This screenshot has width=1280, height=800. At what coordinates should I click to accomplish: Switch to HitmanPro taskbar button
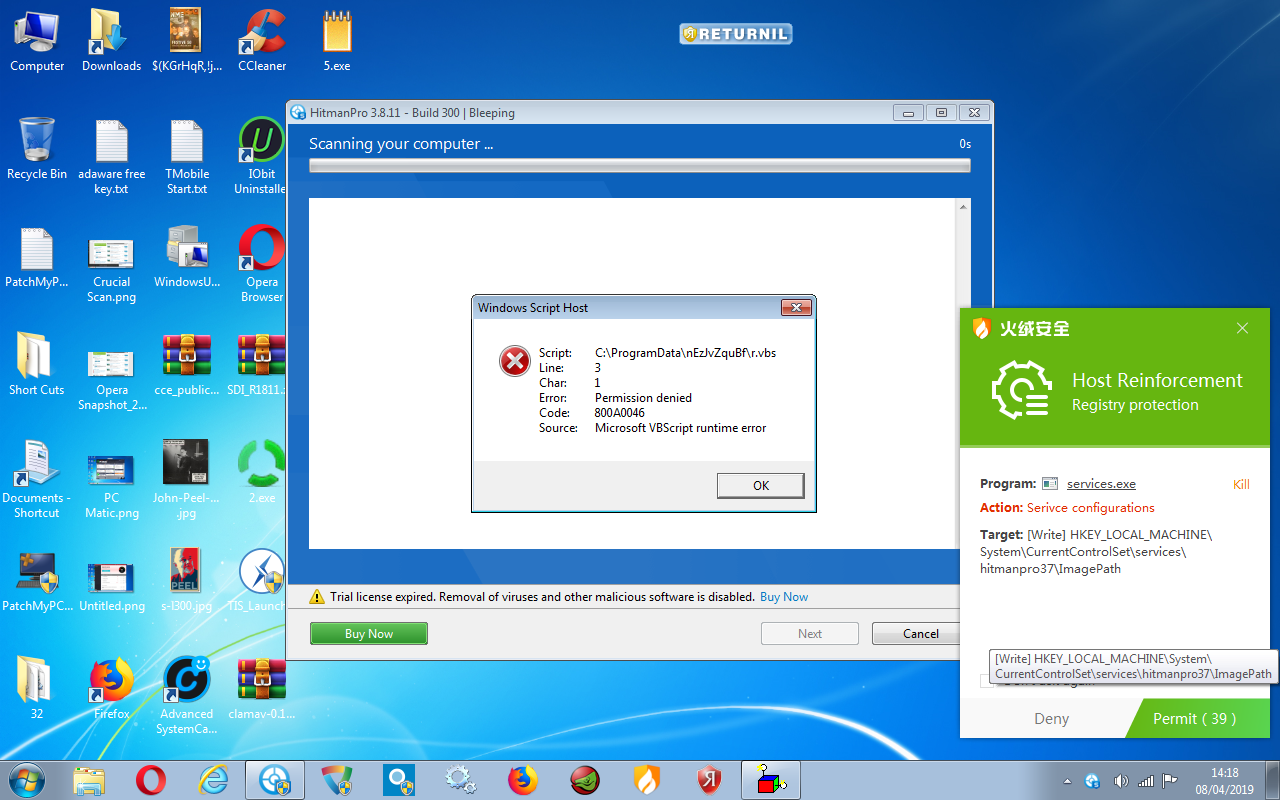click(x=275, y=780)
